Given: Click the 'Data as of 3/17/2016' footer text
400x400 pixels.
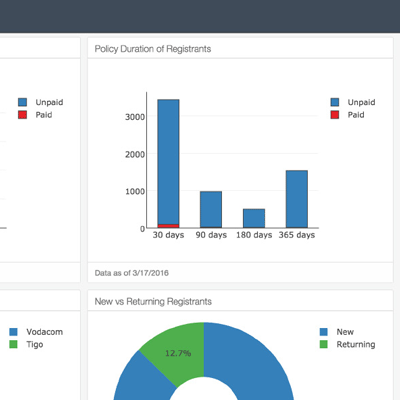Looking at the screenshot, I should [132, 273].
